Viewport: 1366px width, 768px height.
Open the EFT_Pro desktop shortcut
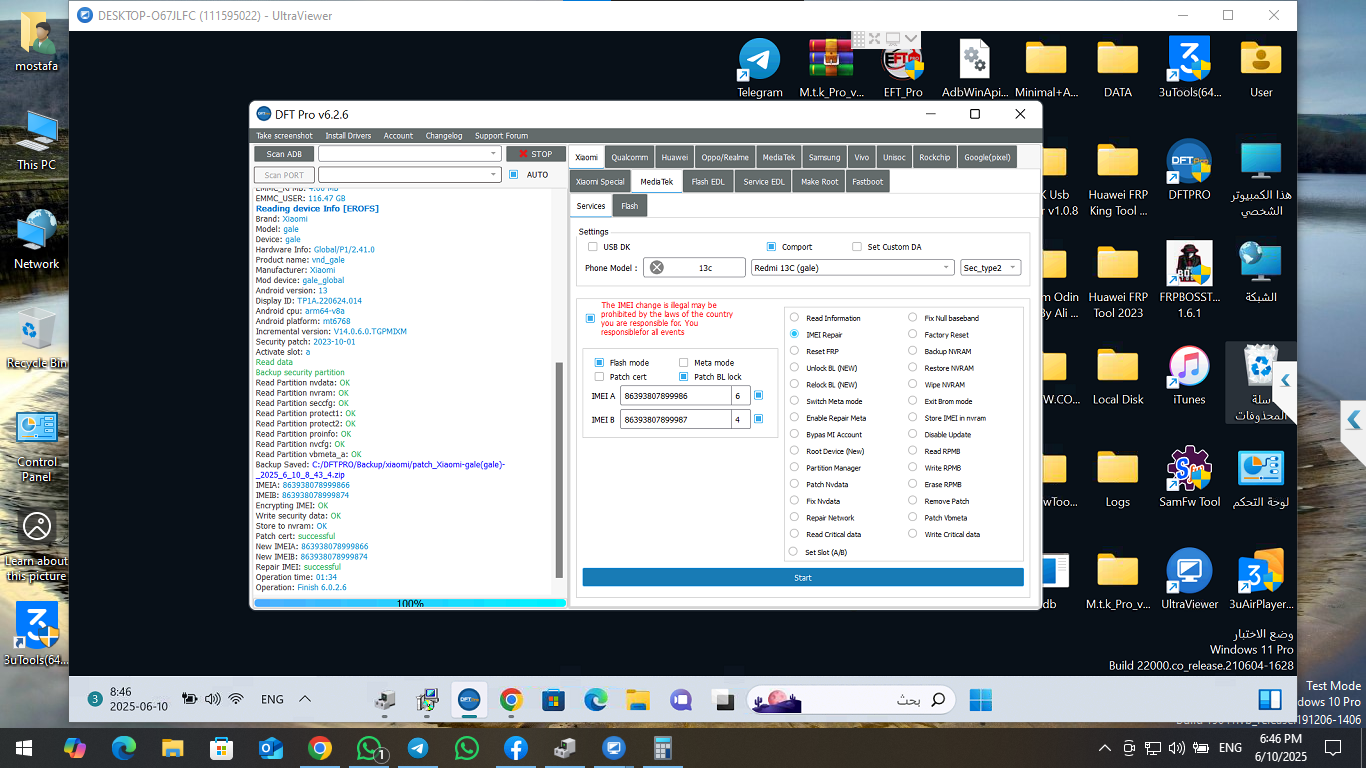[903, 68]
